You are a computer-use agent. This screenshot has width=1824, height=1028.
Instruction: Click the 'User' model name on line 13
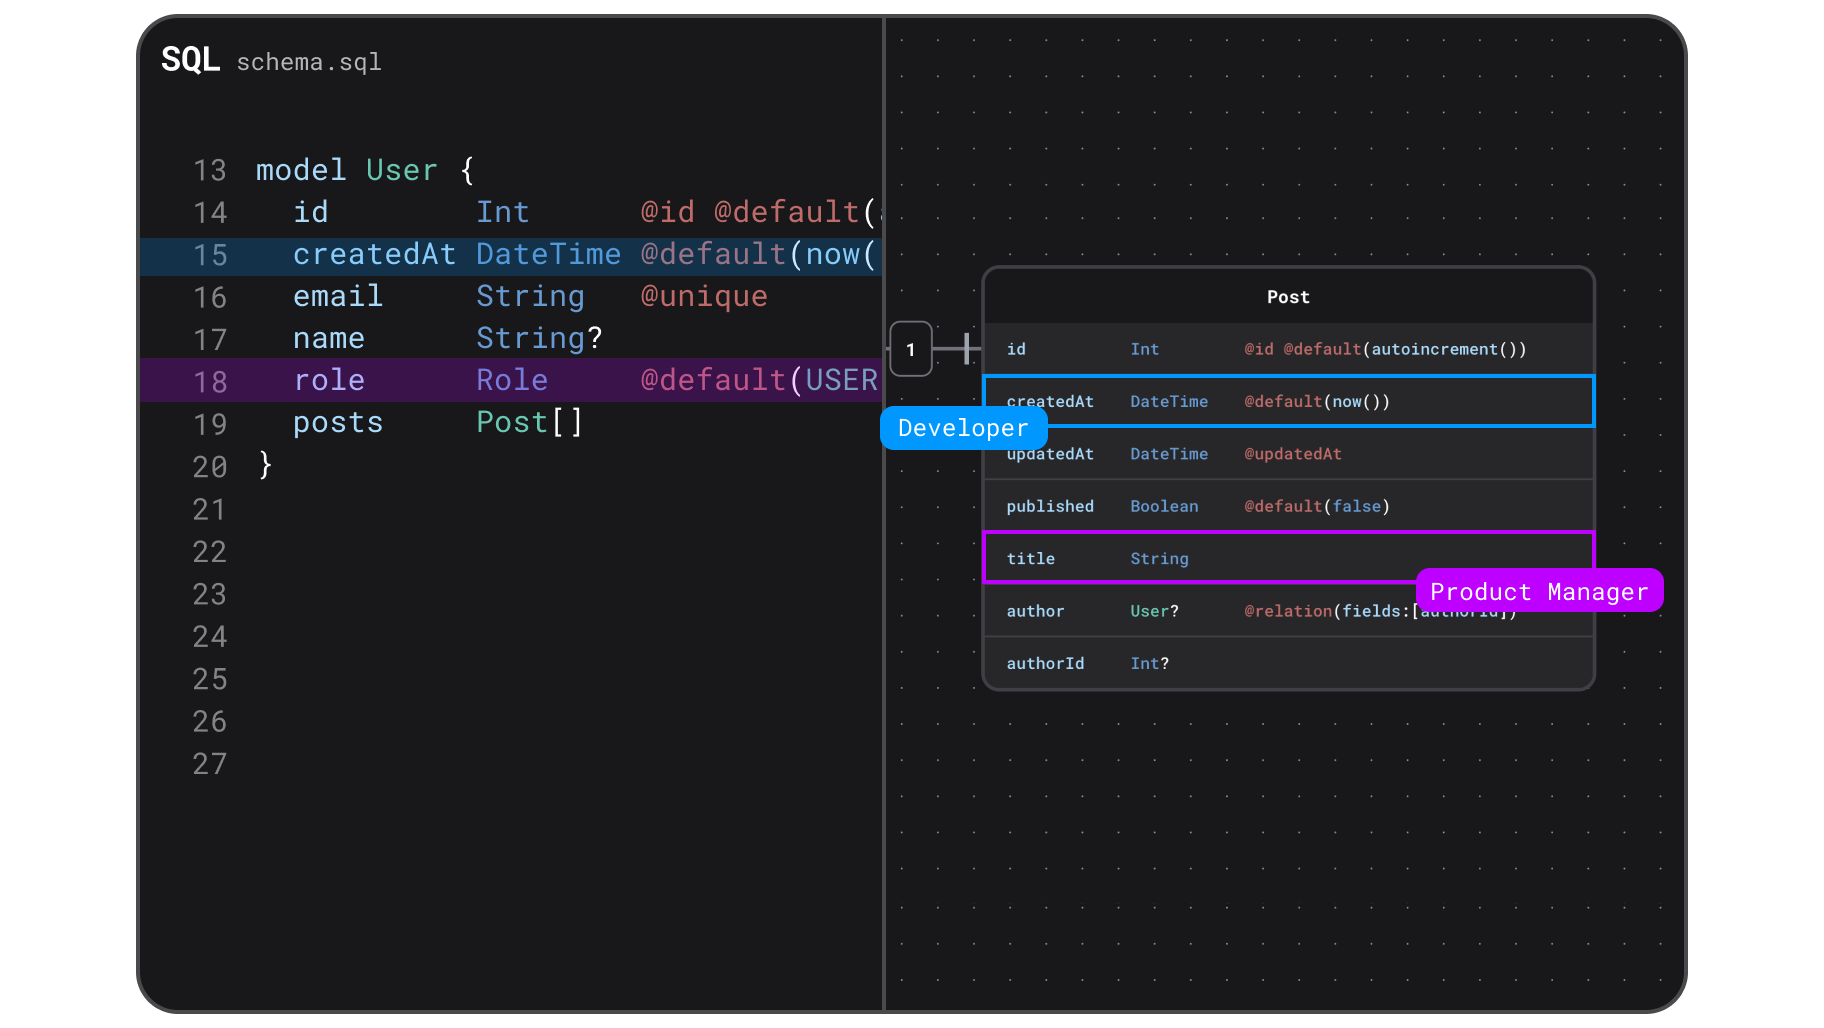tap(402, 170)
